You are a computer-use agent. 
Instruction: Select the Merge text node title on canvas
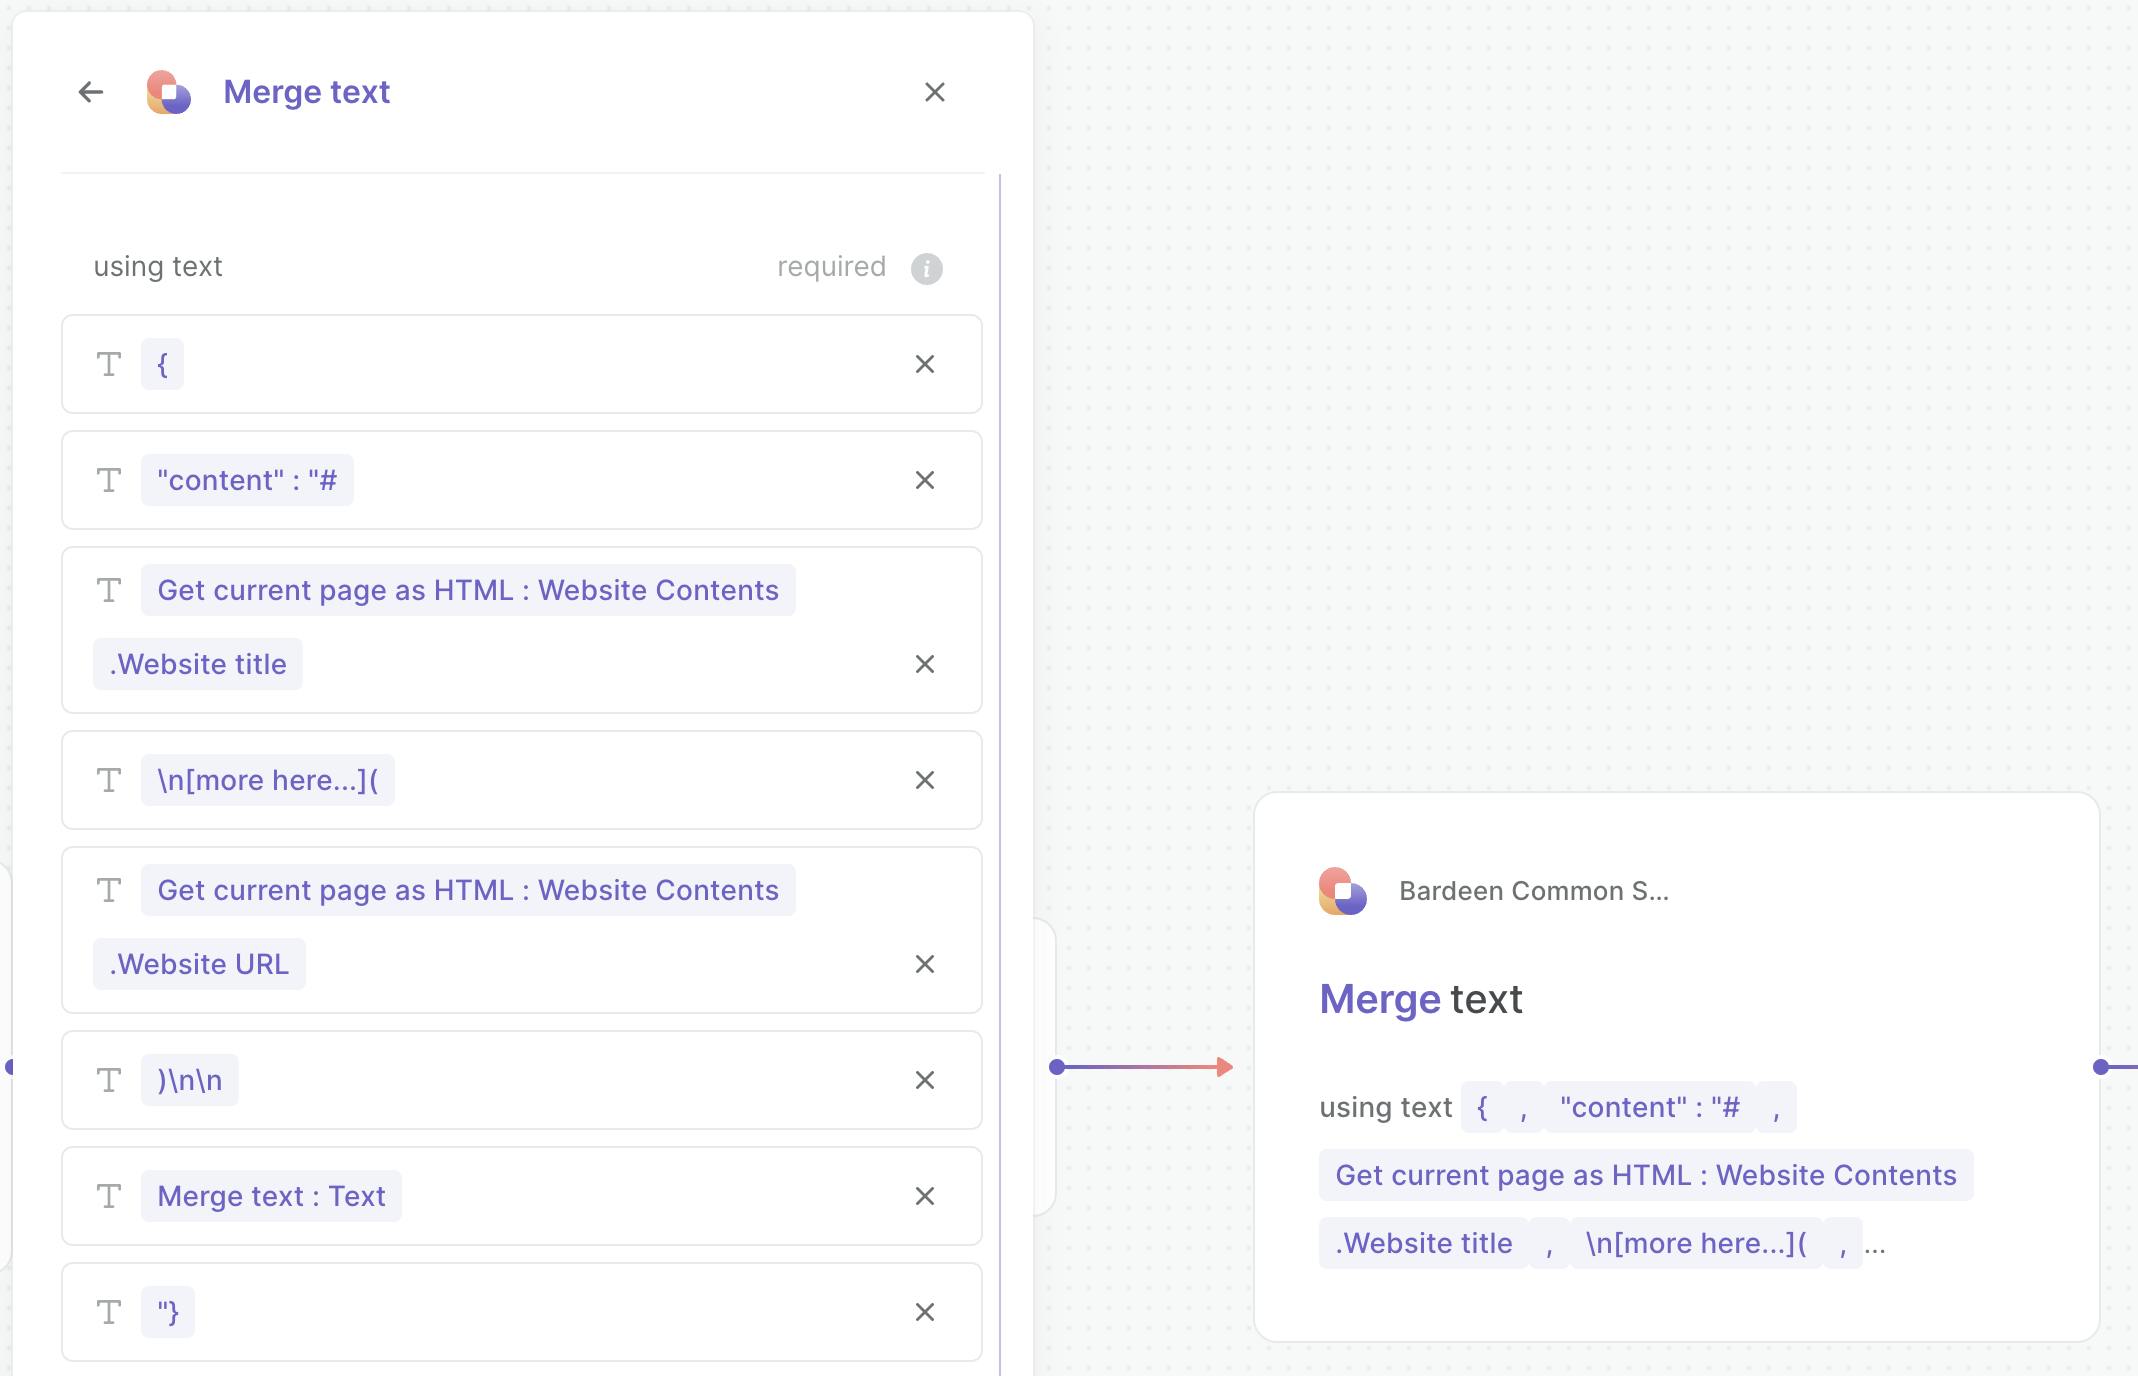click(x=1421, y=999)
